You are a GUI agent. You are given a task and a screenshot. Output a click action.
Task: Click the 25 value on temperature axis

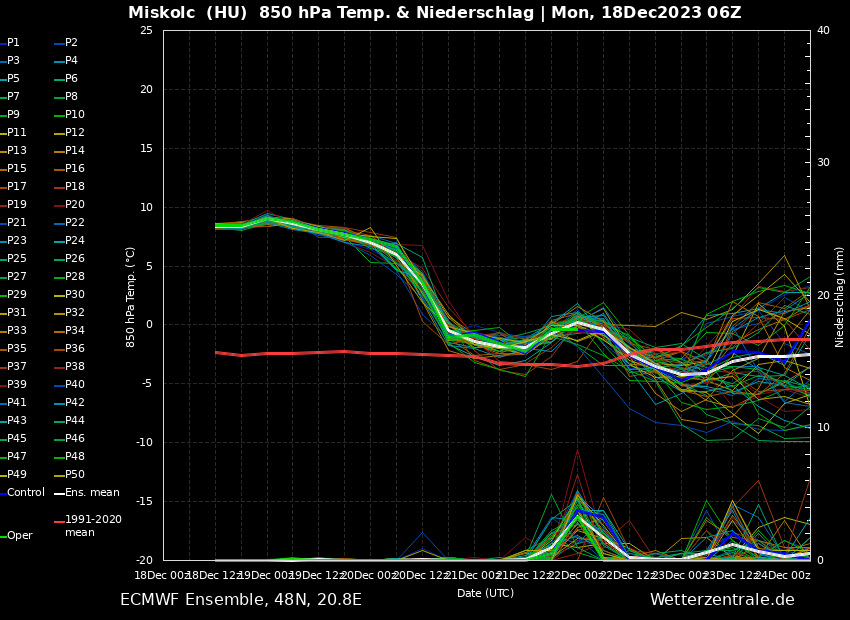coord(146,30)
